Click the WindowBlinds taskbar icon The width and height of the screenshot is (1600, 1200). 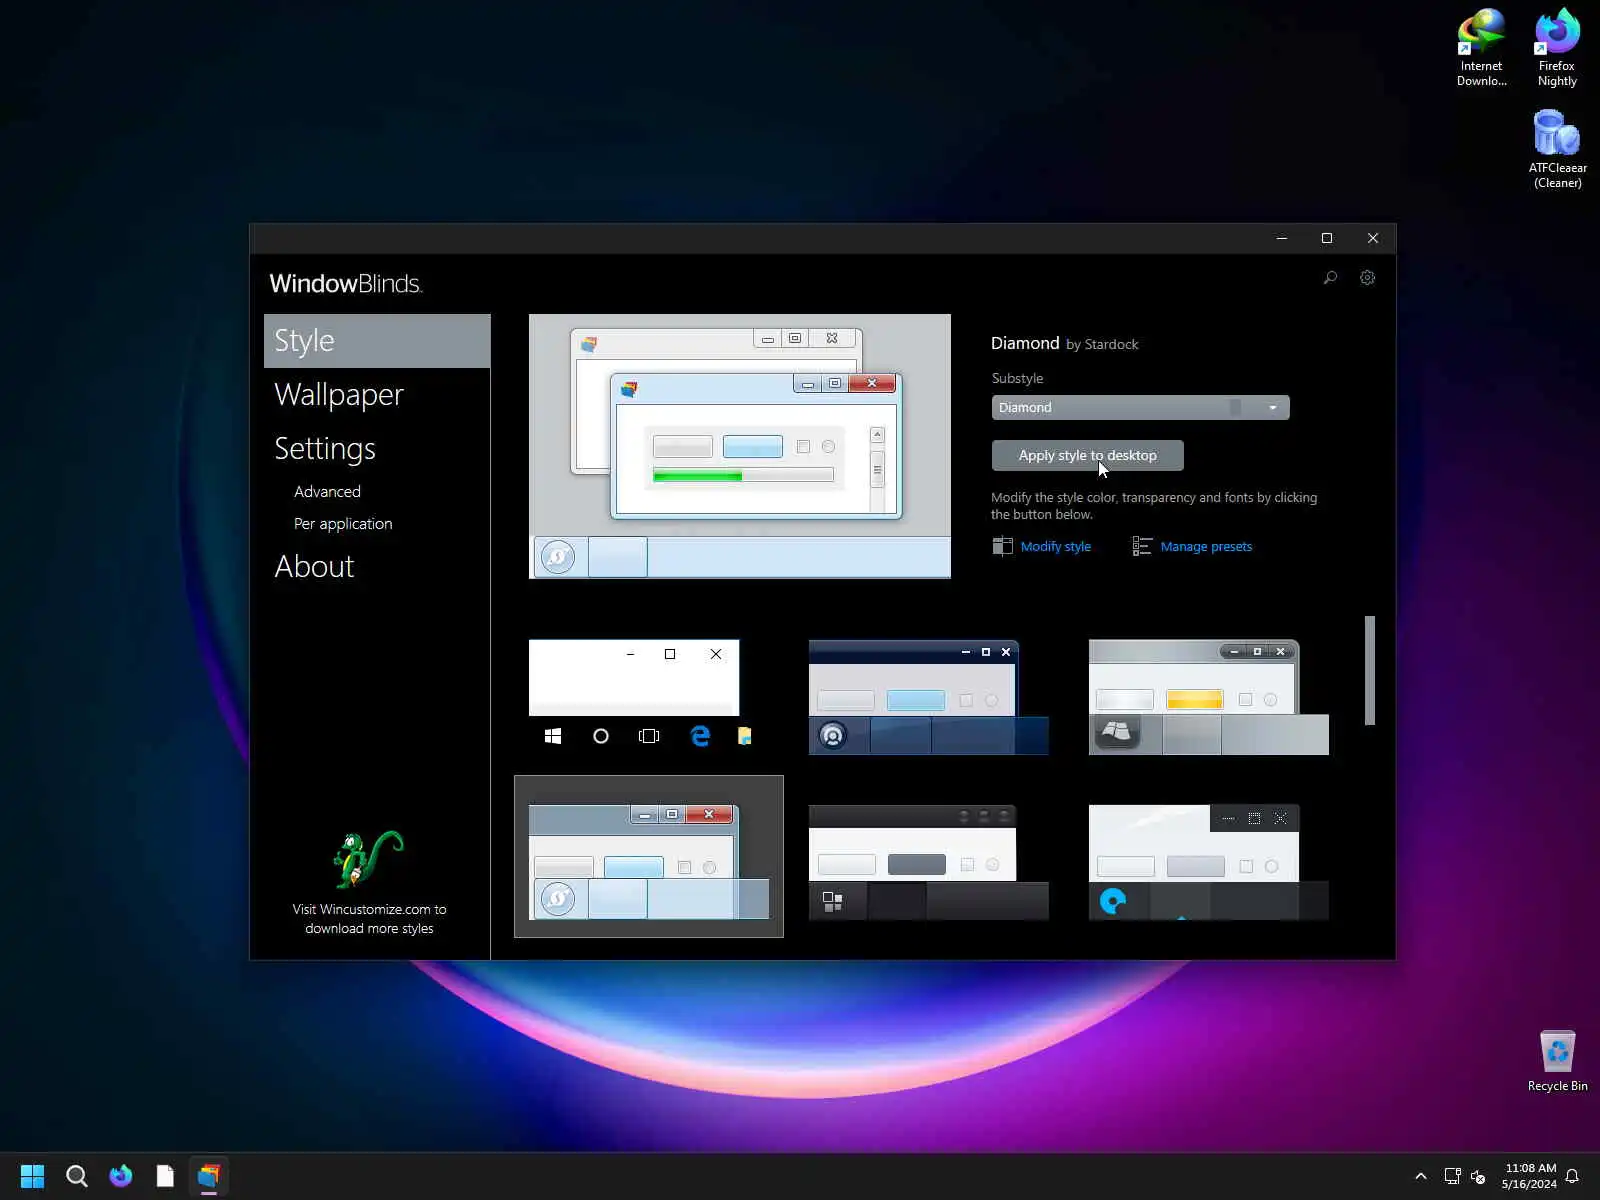[x=209, y=1176]
